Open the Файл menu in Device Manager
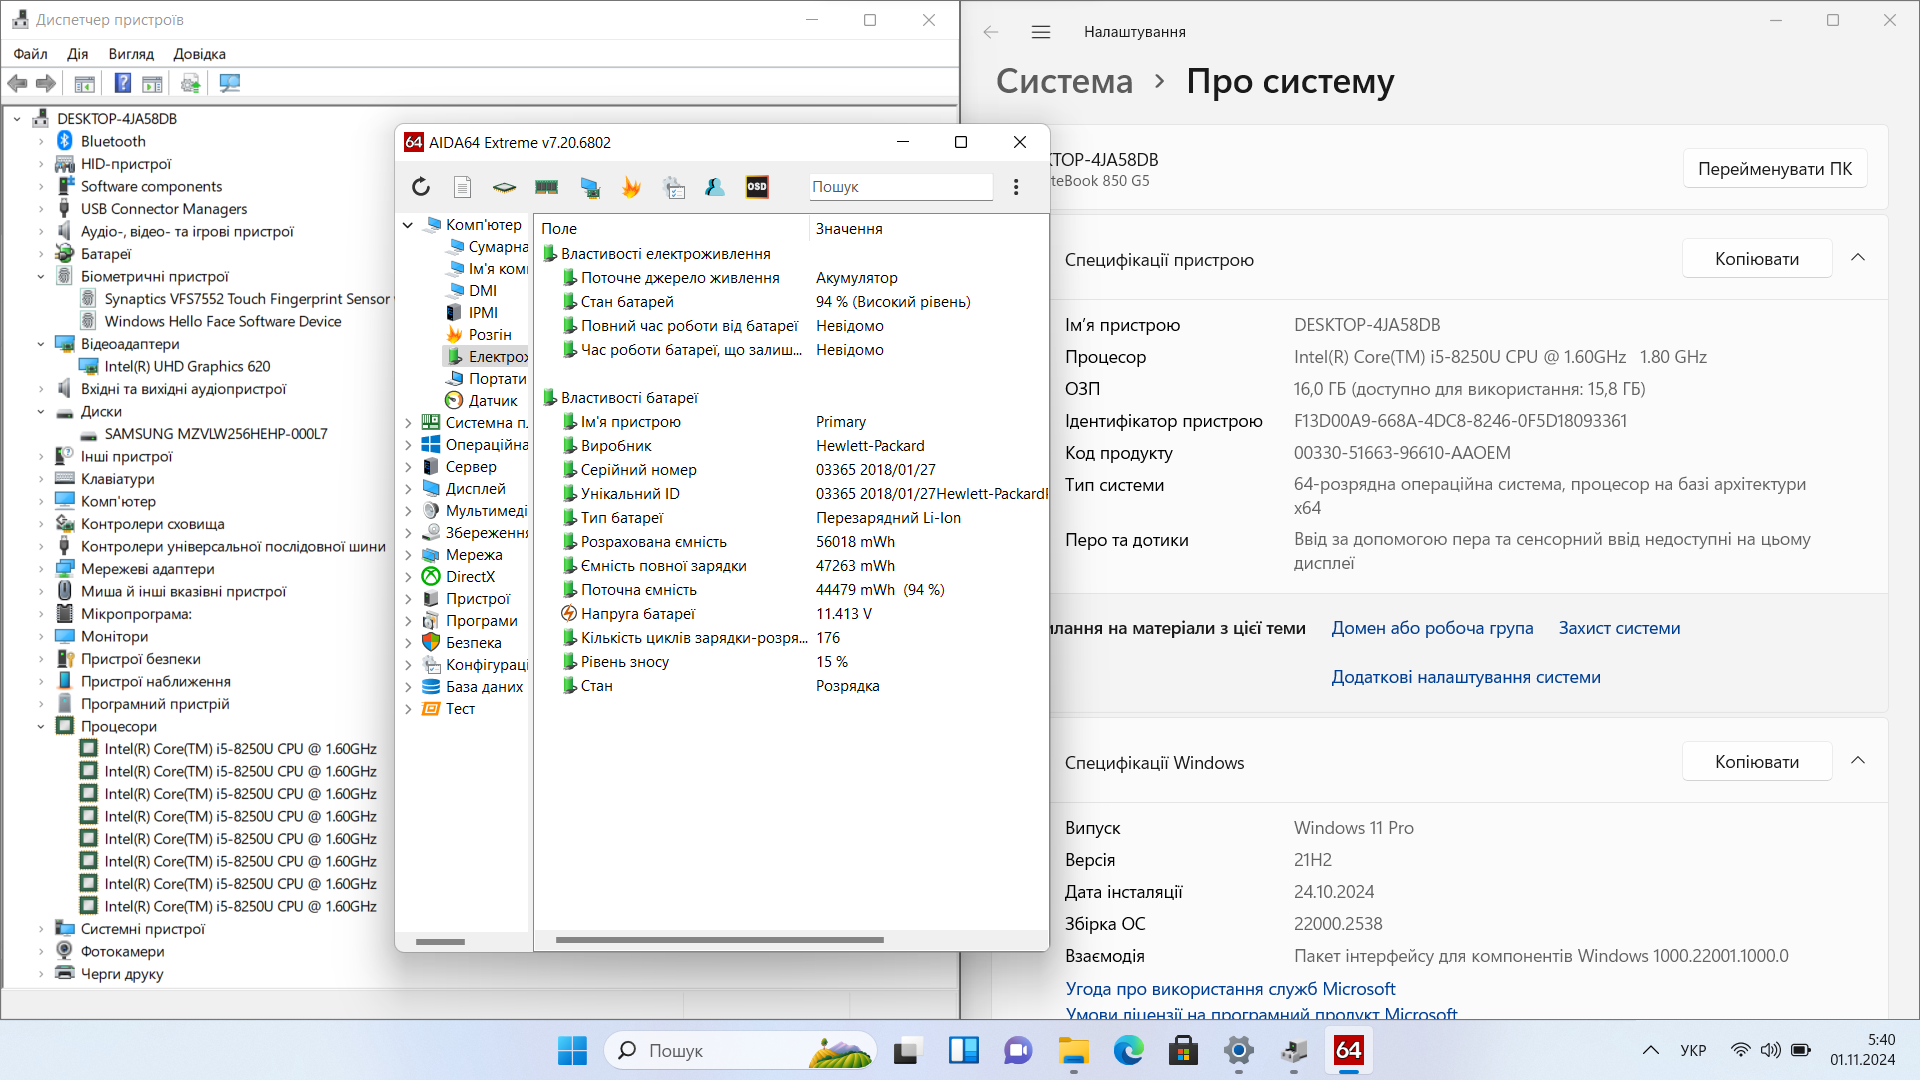Viewport: 1920px width, 1080px height. 30,54
